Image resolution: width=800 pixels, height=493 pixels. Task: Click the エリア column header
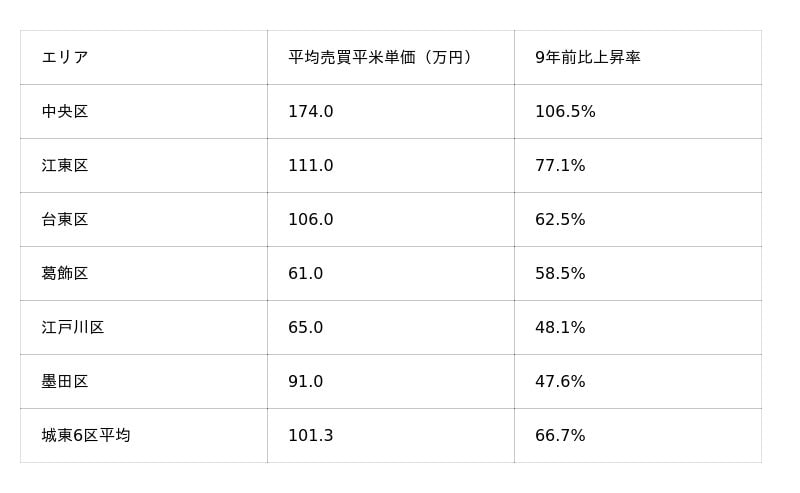[x=65, y=58]
